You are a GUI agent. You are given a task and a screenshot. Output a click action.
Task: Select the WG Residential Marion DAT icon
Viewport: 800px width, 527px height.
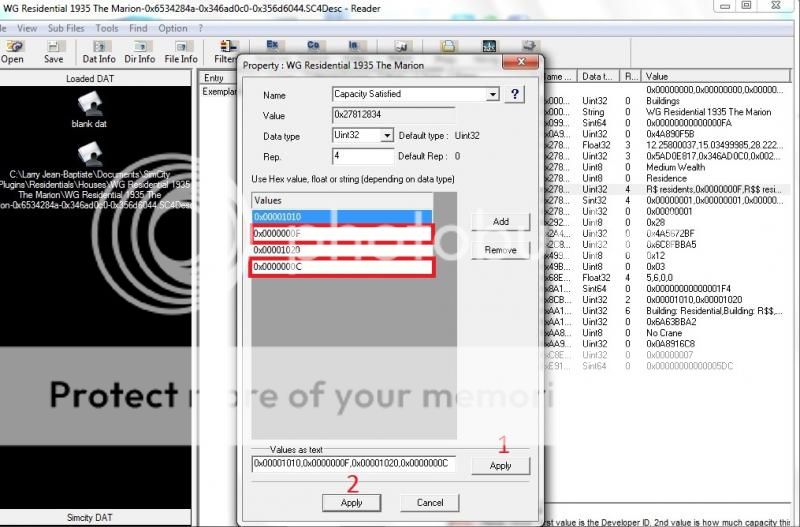(92, 155)
